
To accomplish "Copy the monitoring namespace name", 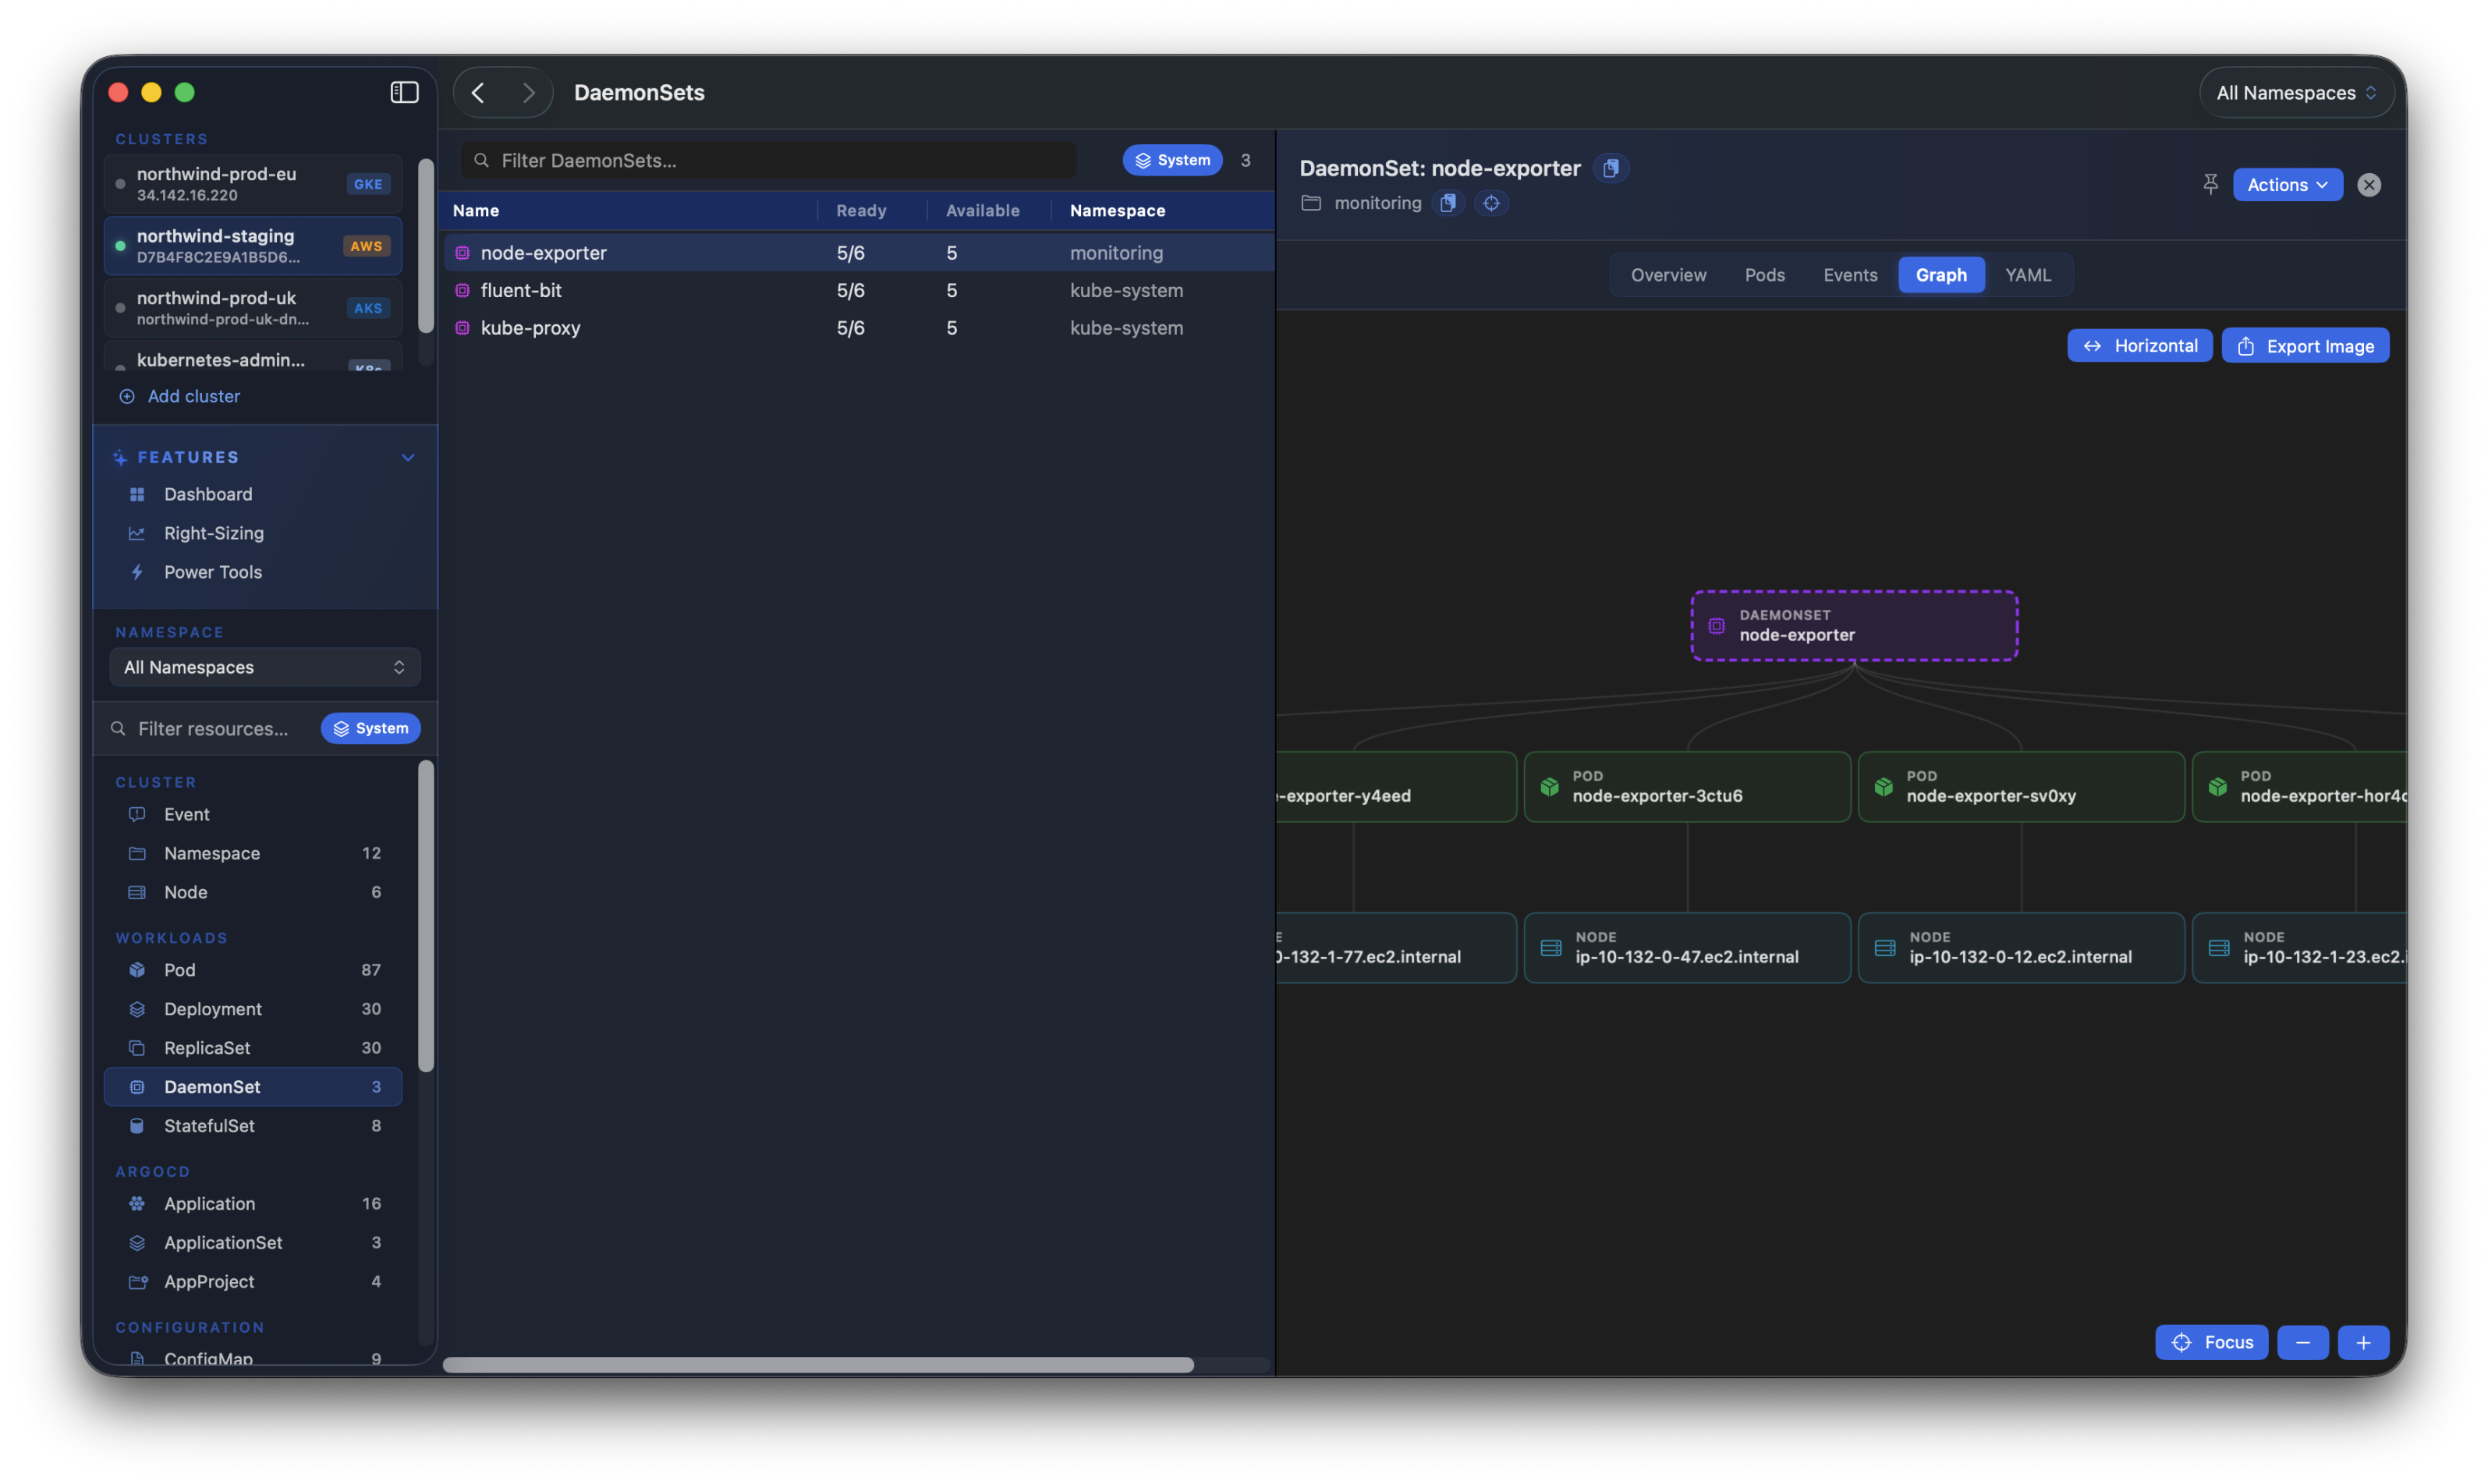I will pyautogui.click(x=1447, y=203).
